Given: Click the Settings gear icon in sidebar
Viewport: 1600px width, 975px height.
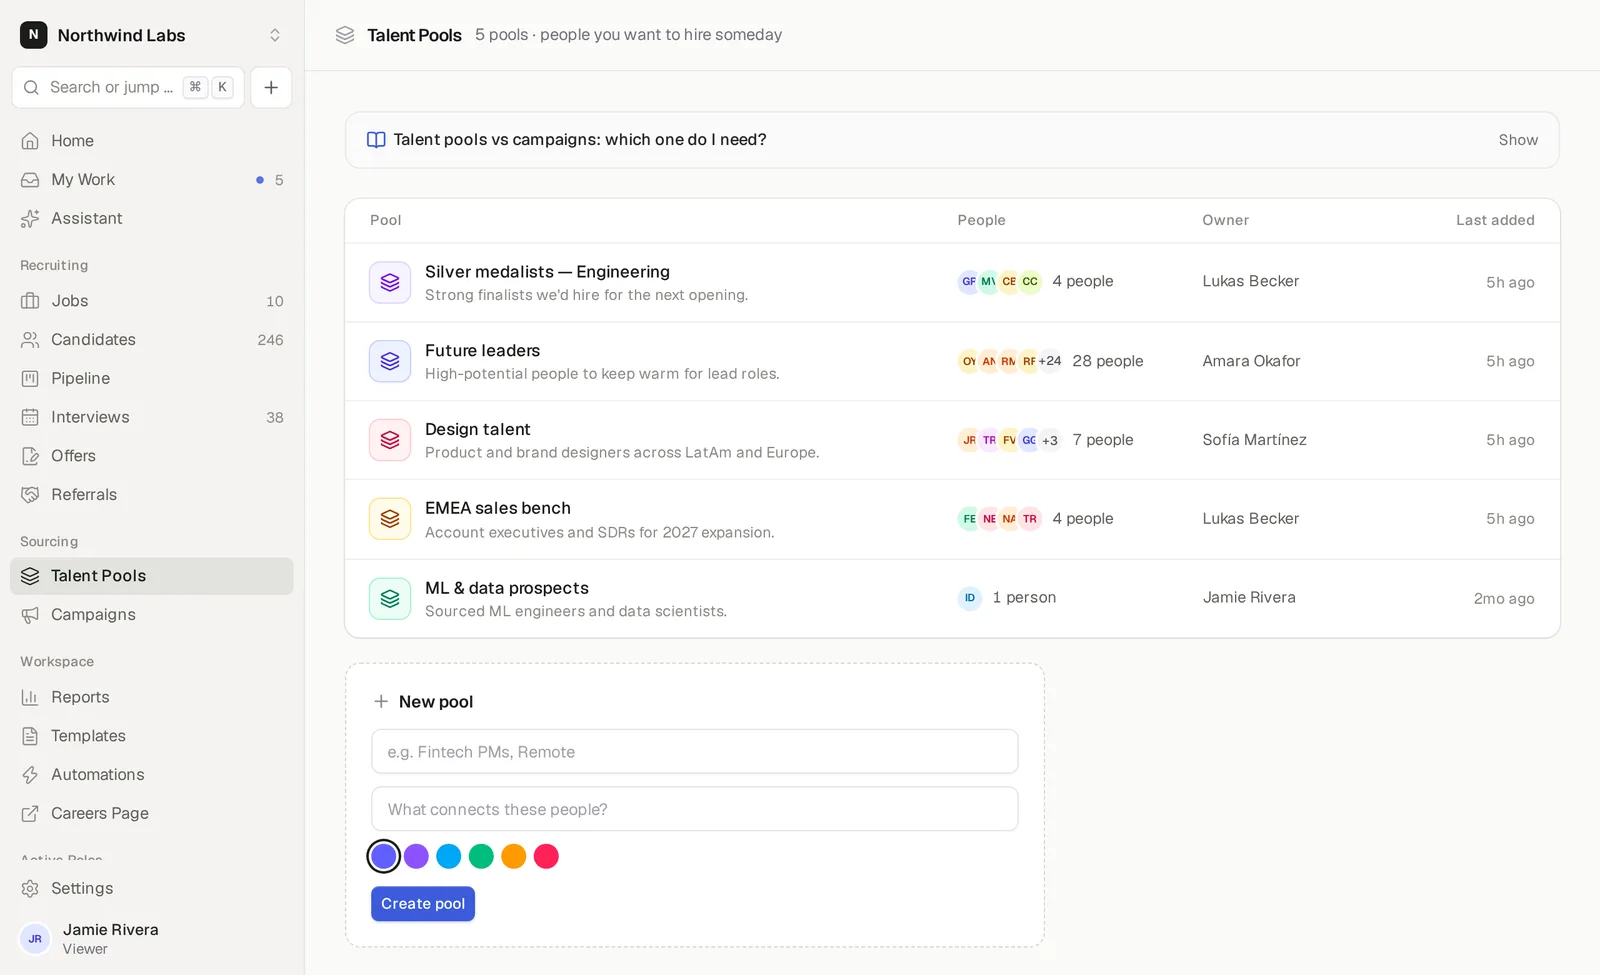Looking at the screenshot, I should pyautogui.click(x=30, y=888).
